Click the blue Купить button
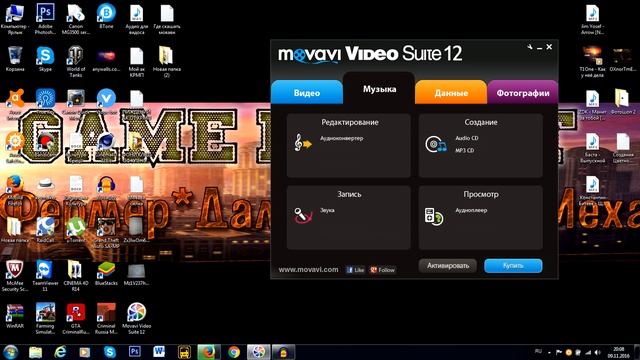640x360 pixels. 513,266
